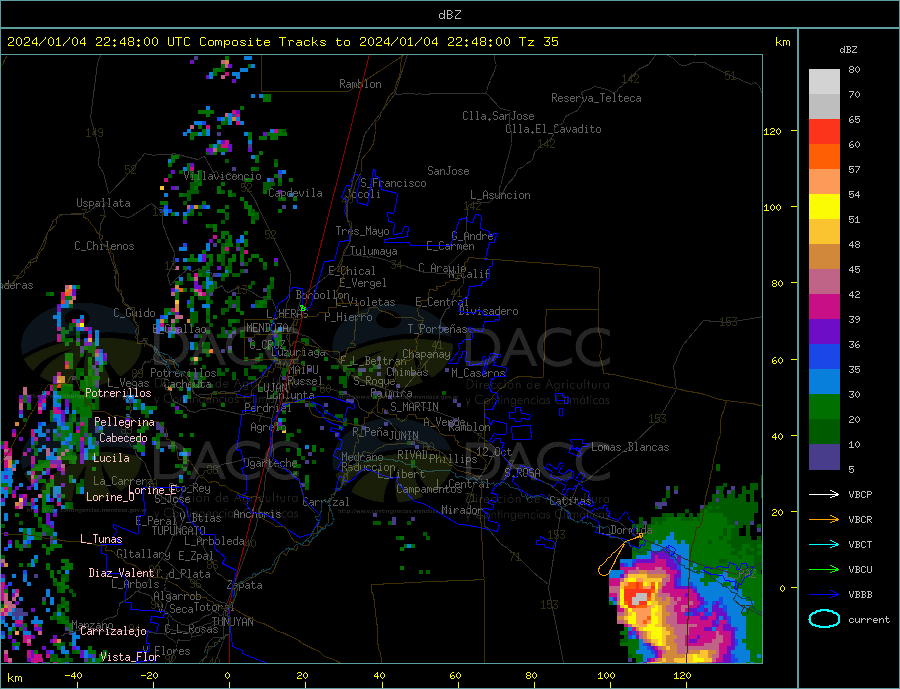Click the '-40' tick on bottom axis
The height and width of the screenshot is (689, 900).
(73, 675)
